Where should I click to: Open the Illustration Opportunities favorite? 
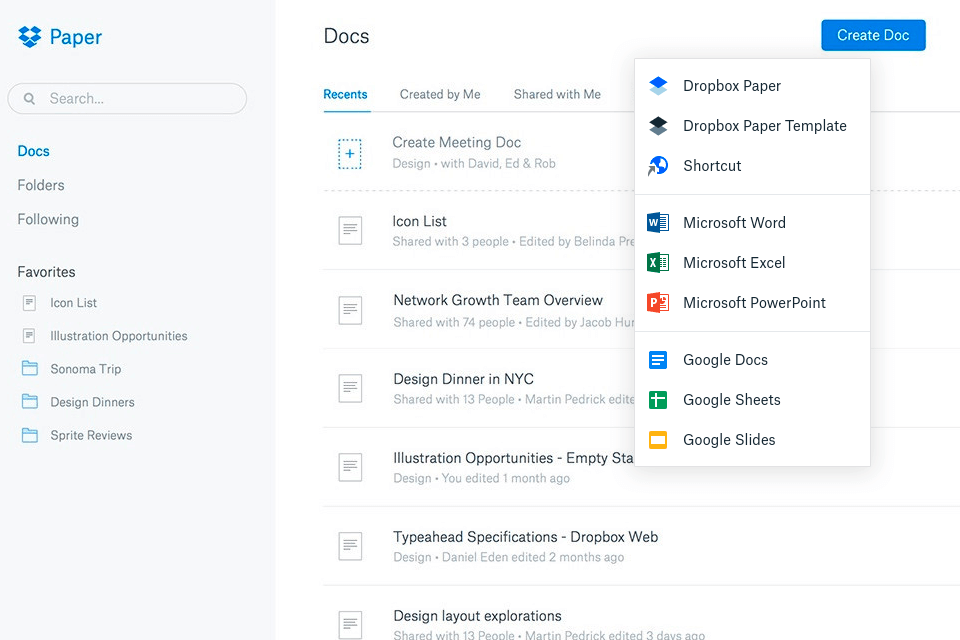[x=119, y=336]
